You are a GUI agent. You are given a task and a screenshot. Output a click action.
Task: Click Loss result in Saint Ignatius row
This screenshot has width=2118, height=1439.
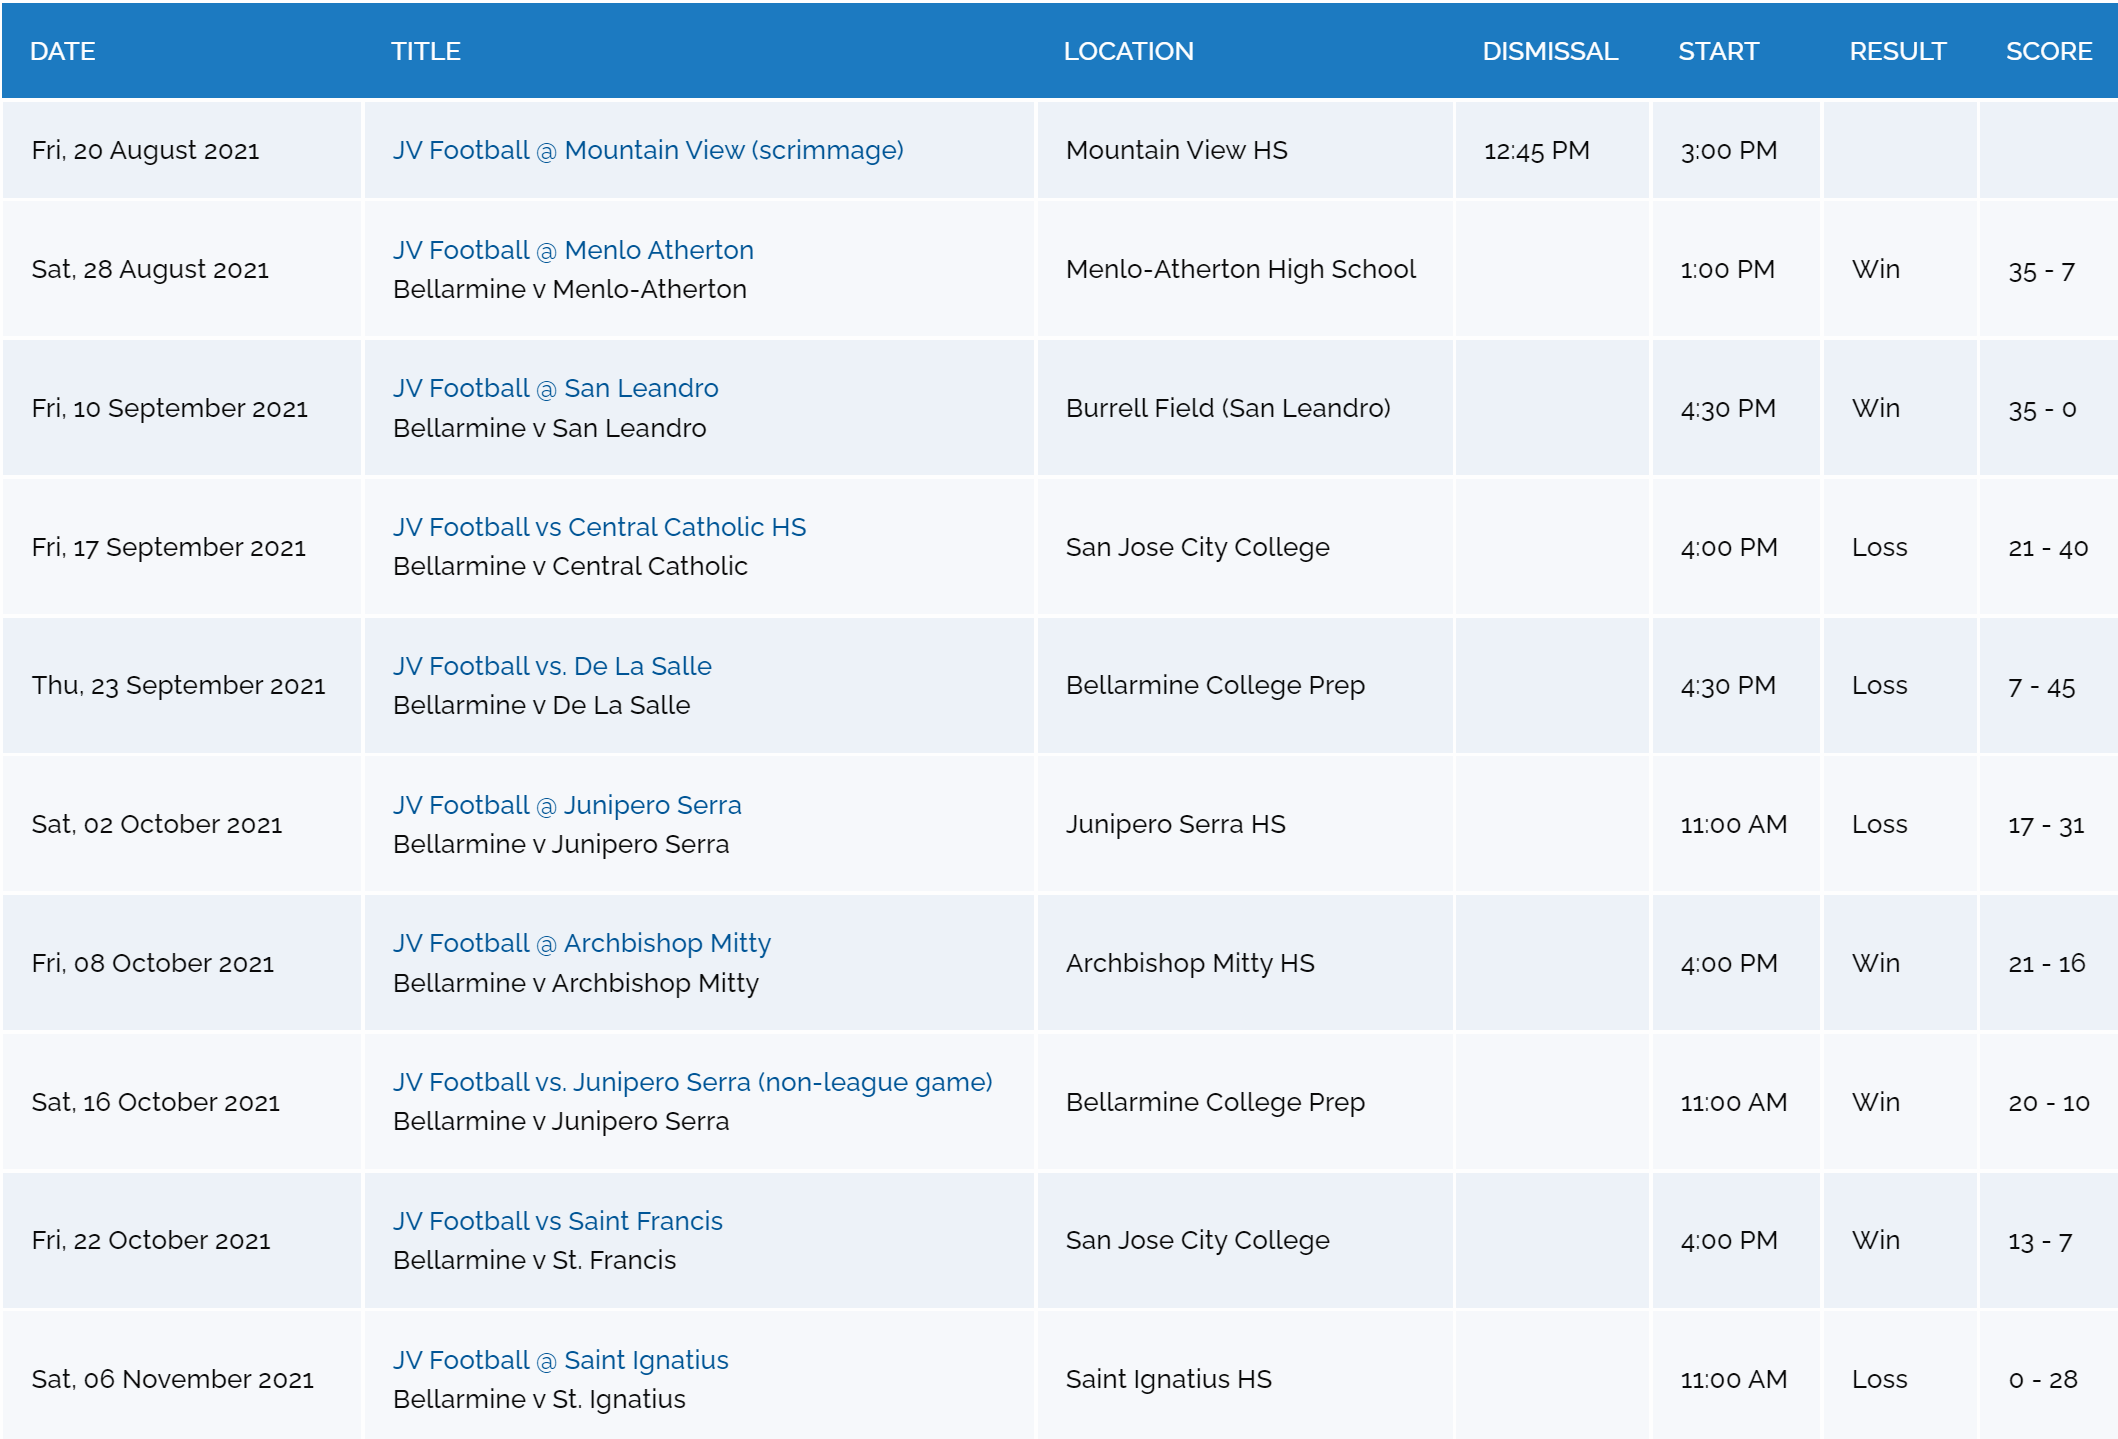point(1879,1379)
